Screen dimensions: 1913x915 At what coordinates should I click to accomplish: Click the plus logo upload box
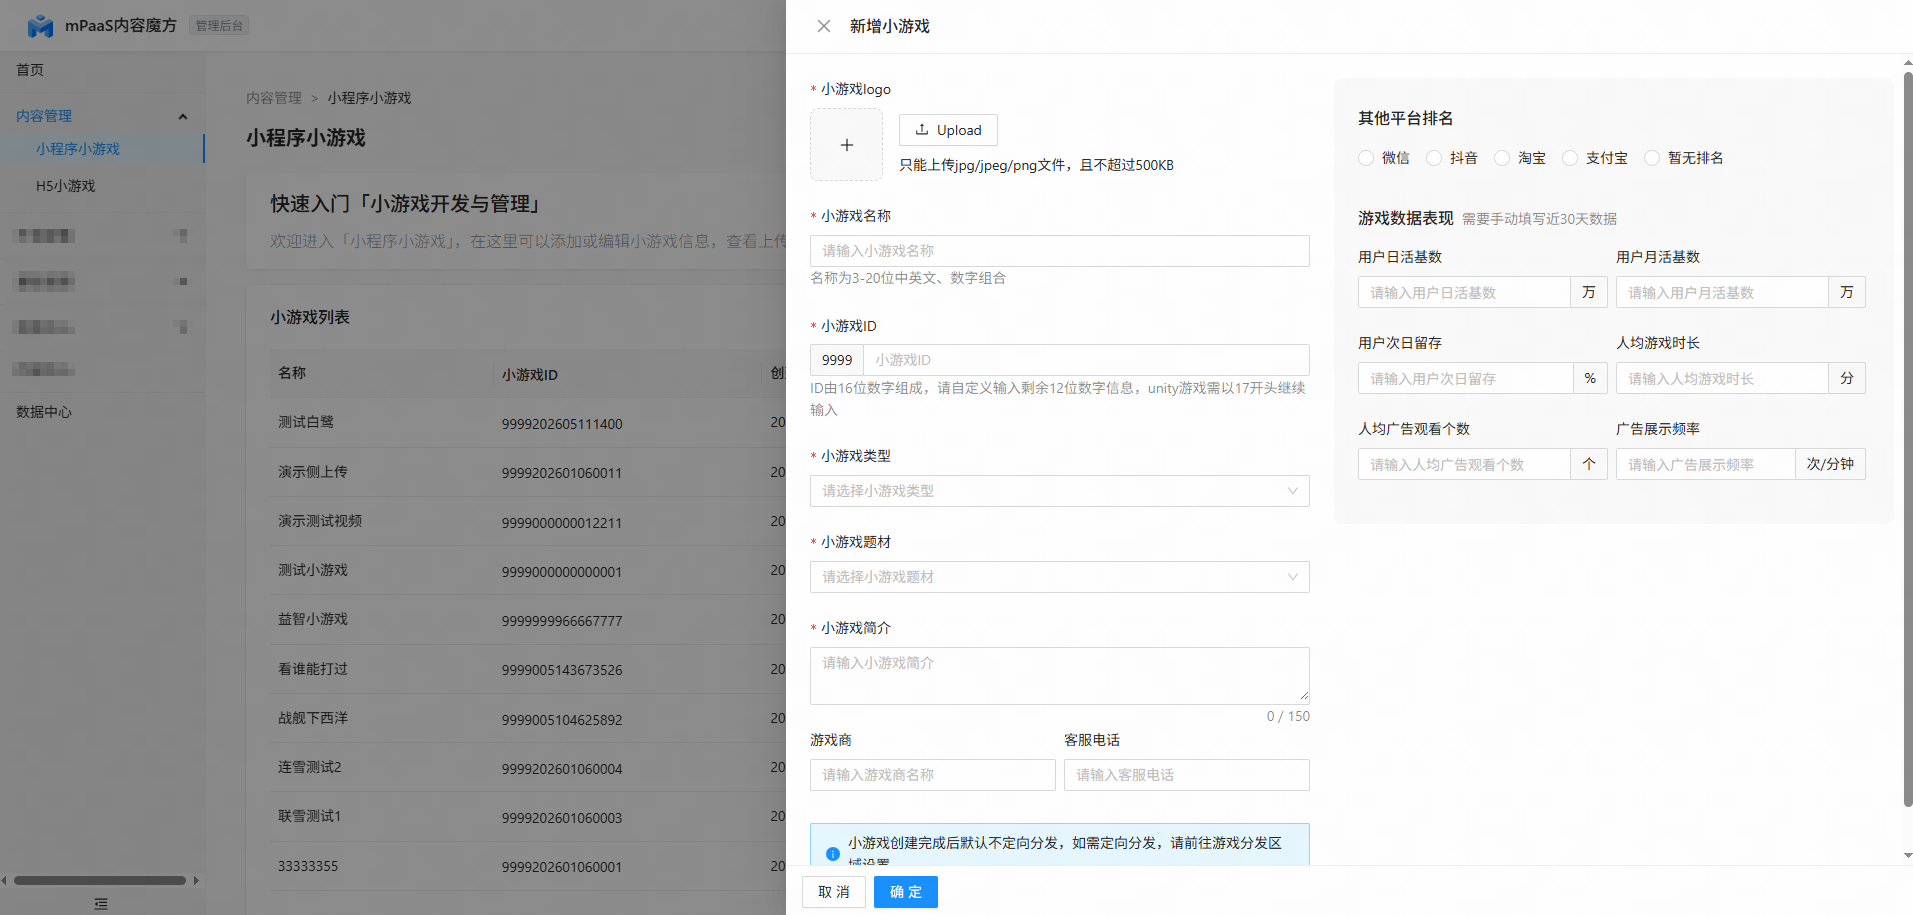point(846,145)
